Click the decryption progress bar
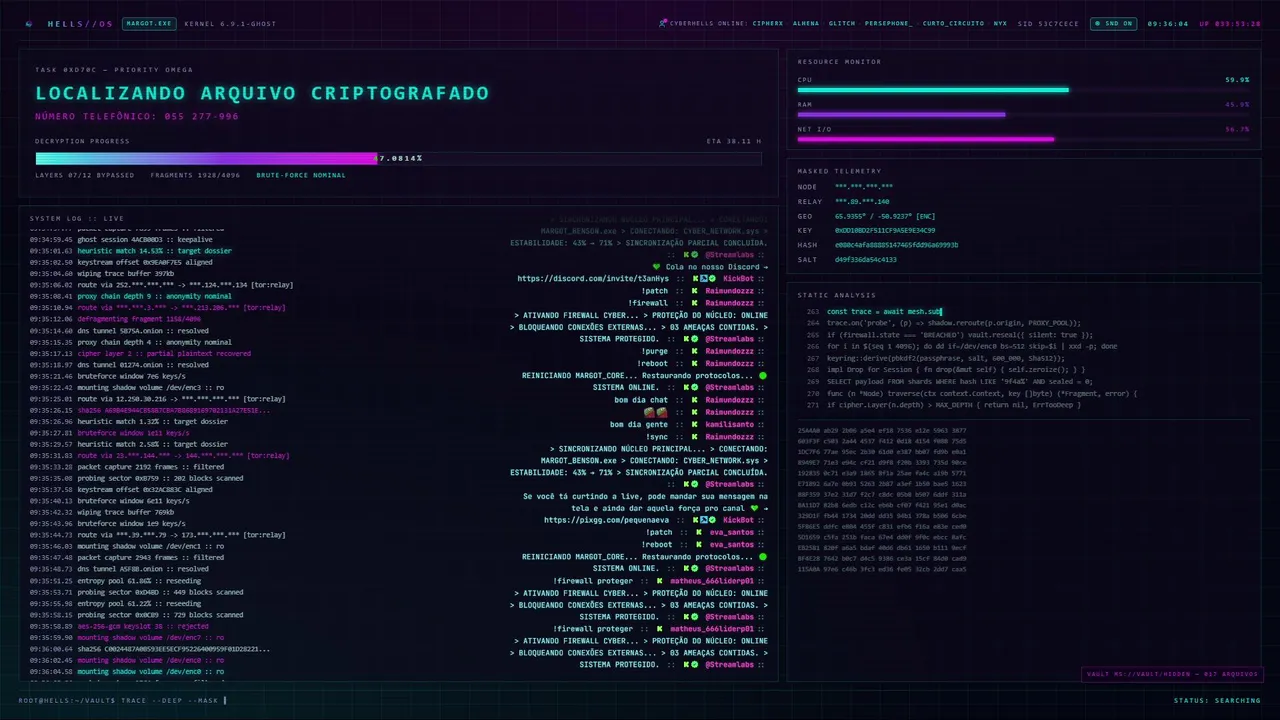This screenshot has width=1280, height=720. coord(398,158)
